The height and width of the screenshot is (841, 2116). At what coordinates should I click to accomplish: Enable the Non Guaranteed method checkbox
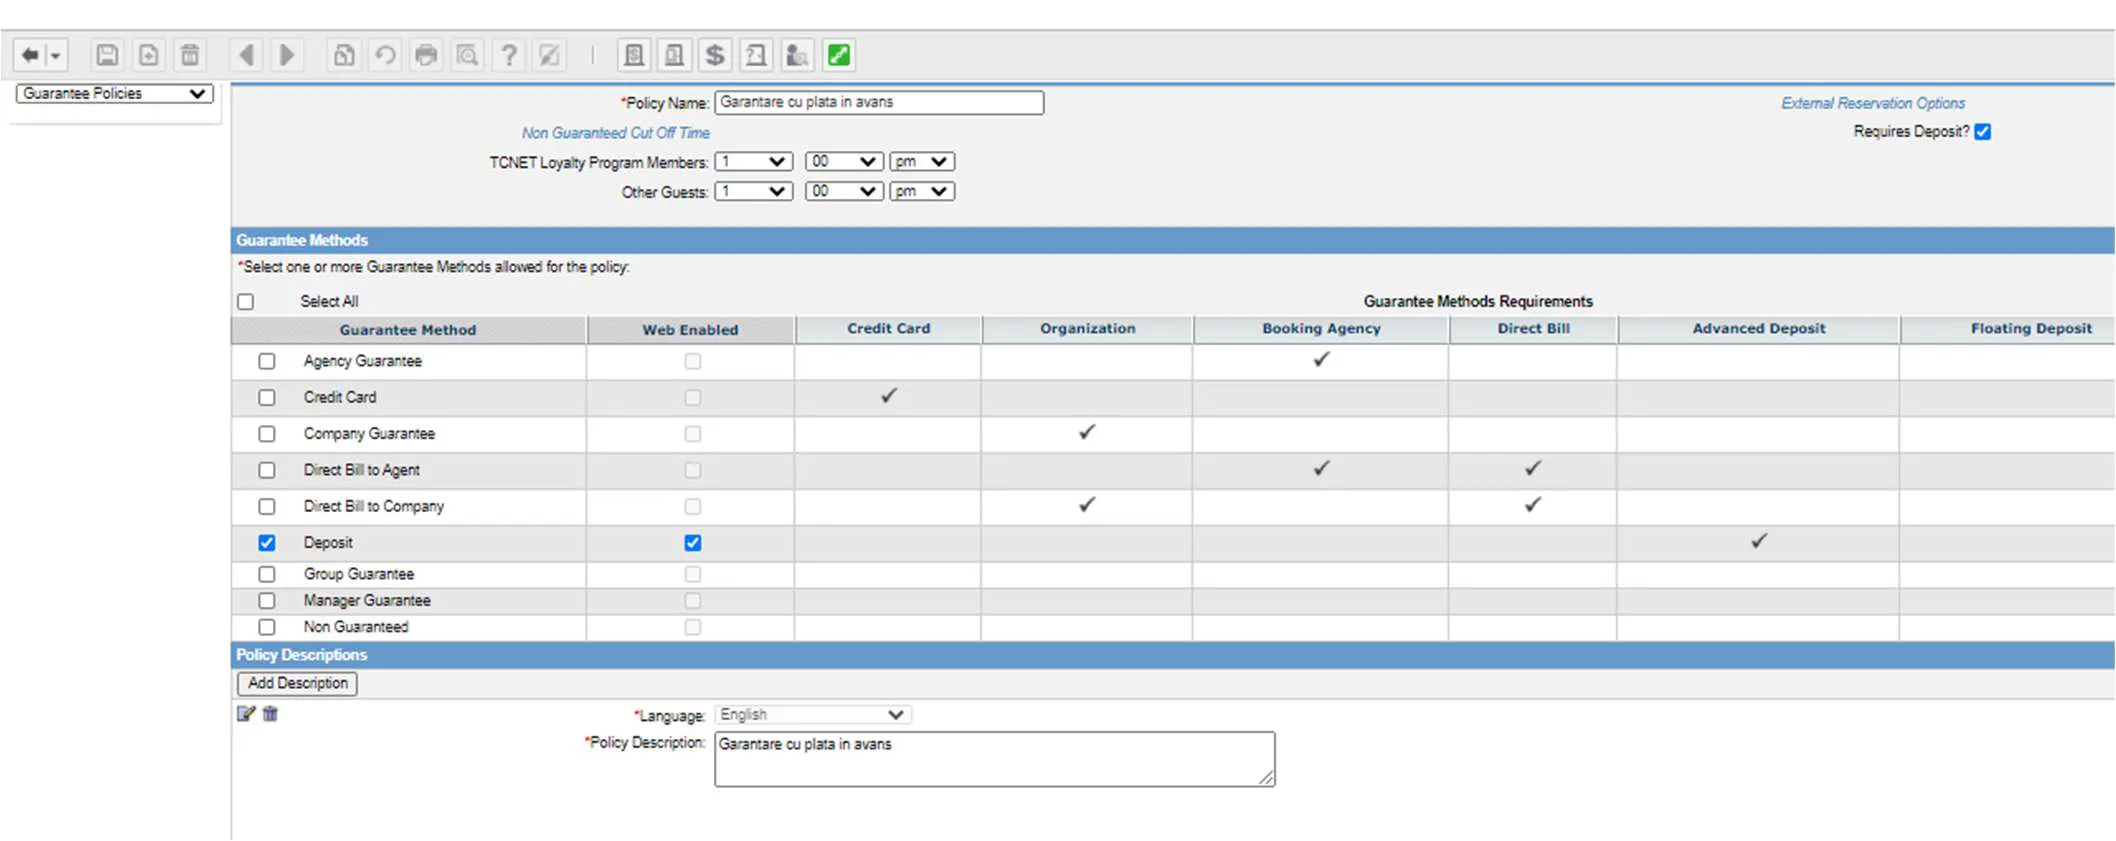tap(267, 627)
